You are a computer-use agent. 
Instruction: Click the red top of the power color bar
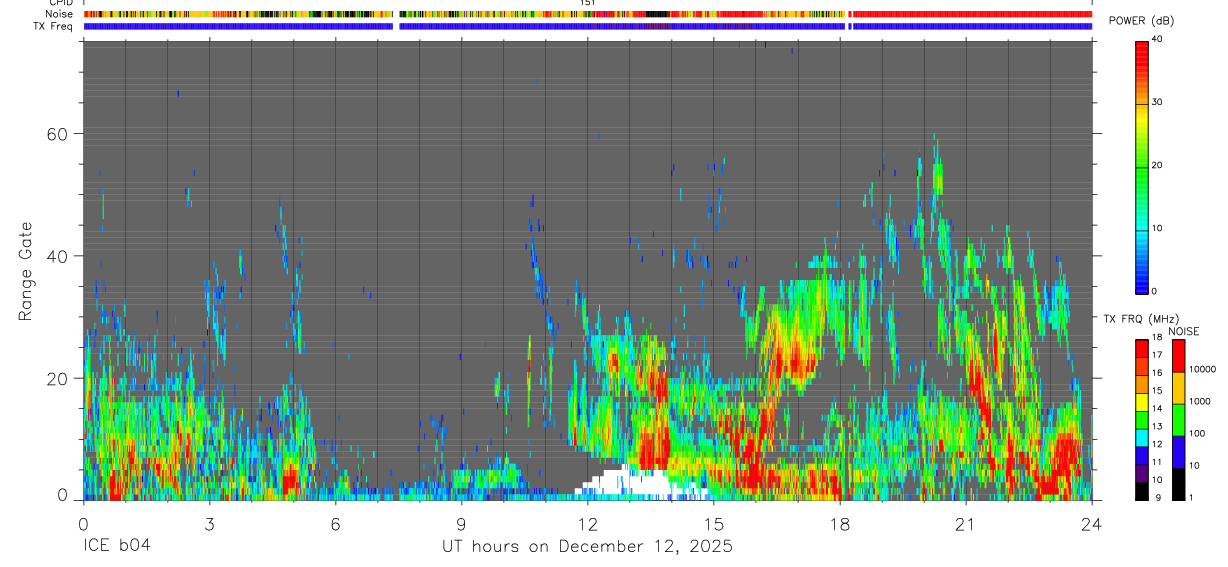coord(1142,46)
